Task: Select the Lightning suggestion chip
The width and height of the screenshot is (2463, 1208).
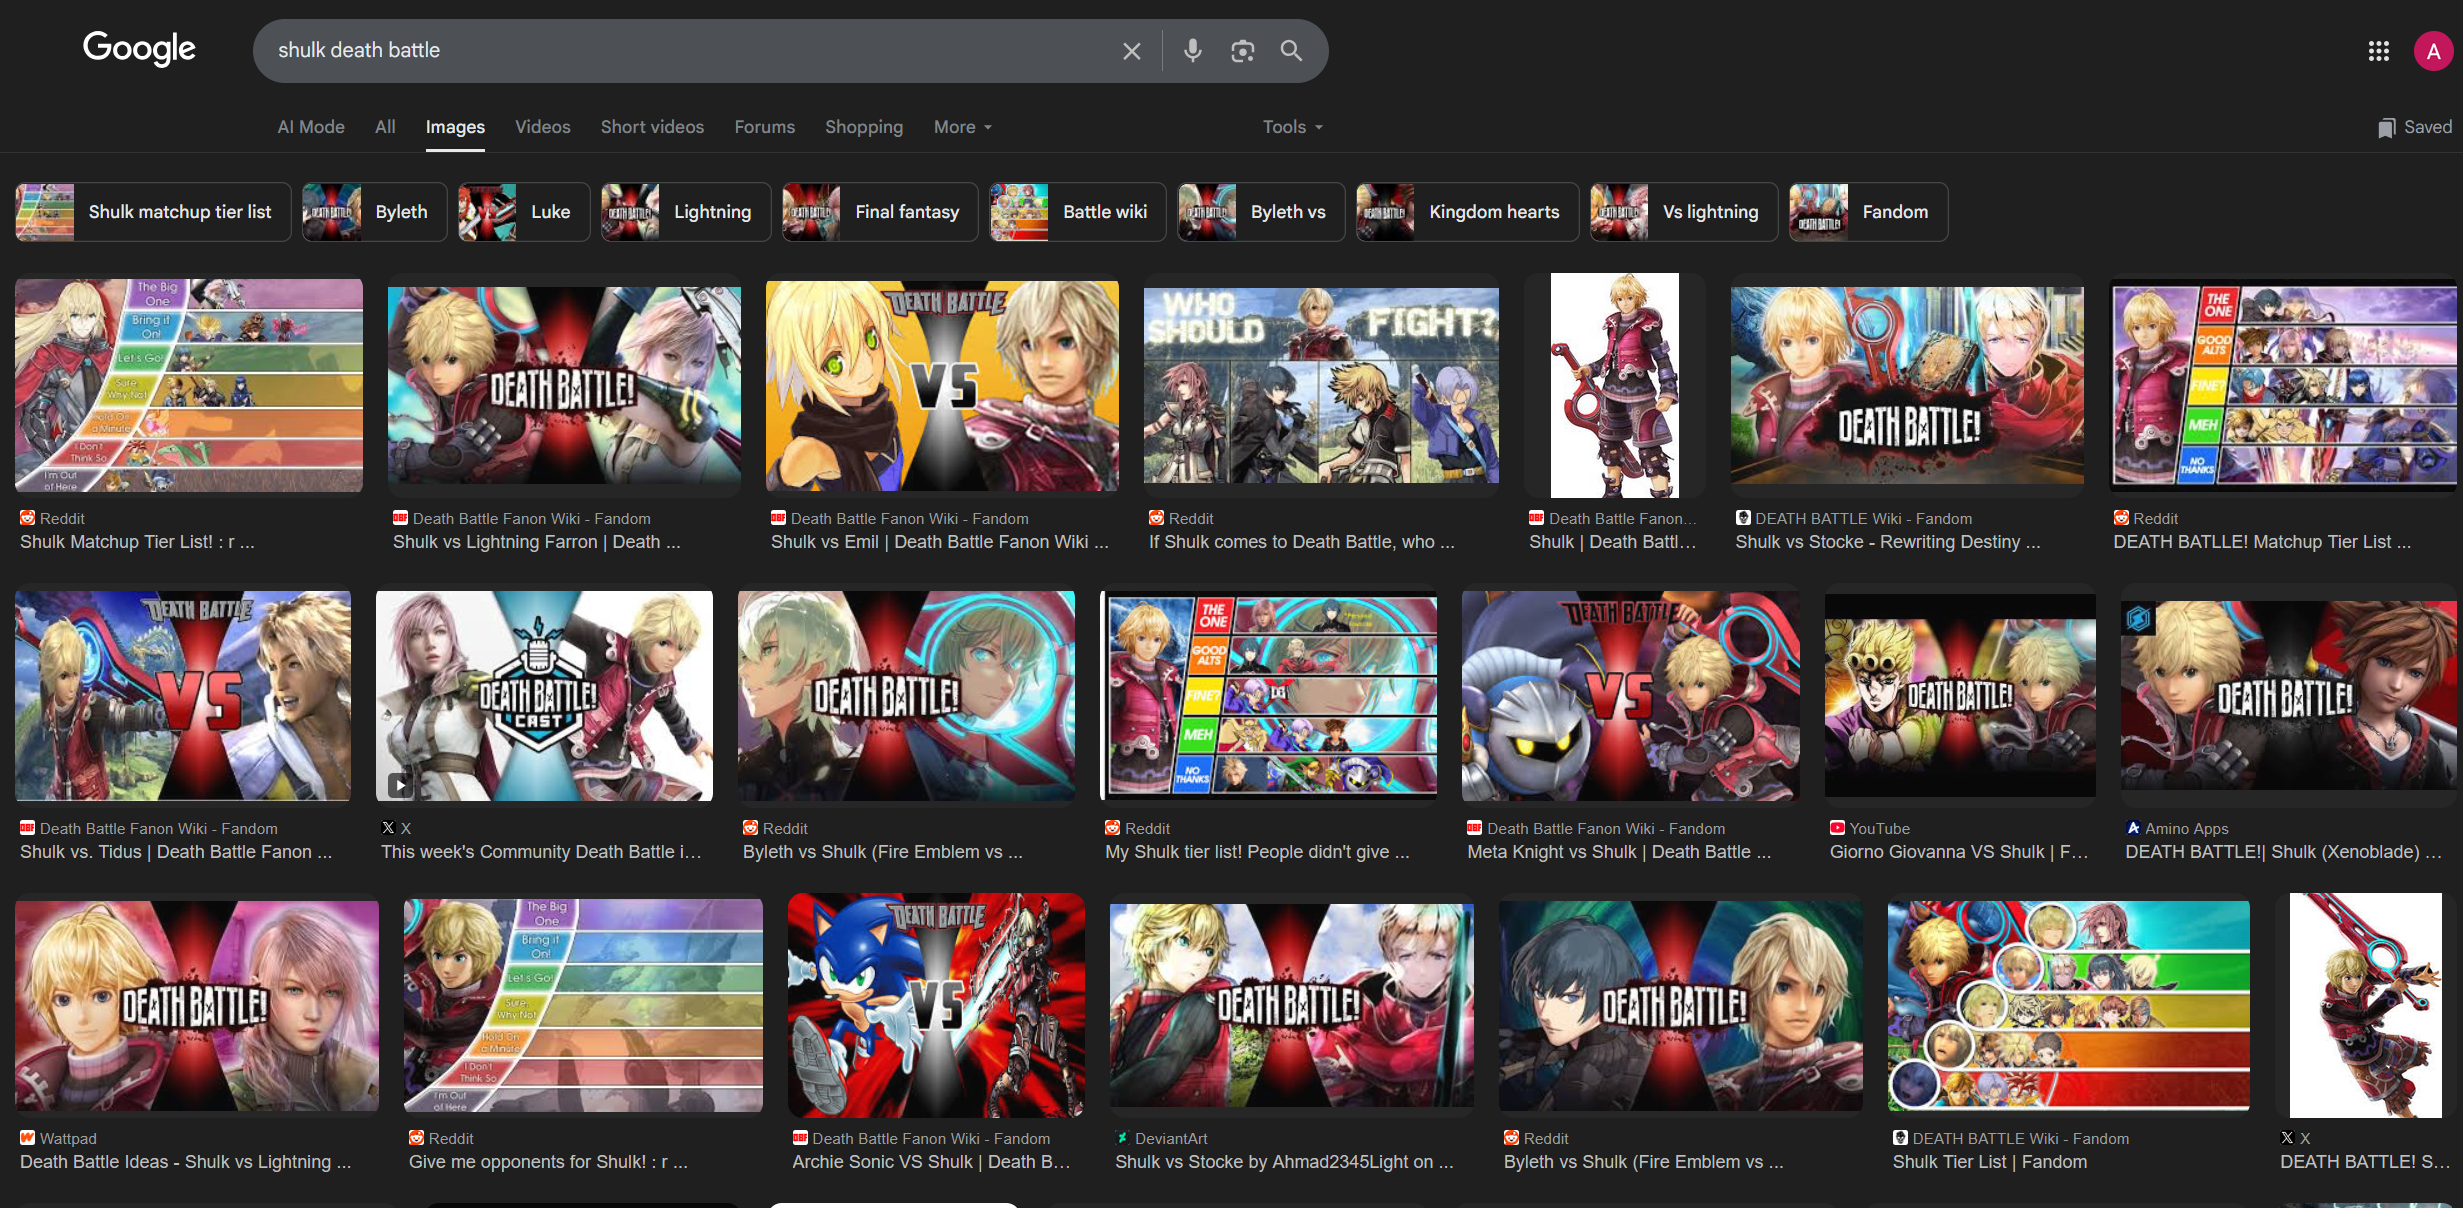Action: [685, 212]
